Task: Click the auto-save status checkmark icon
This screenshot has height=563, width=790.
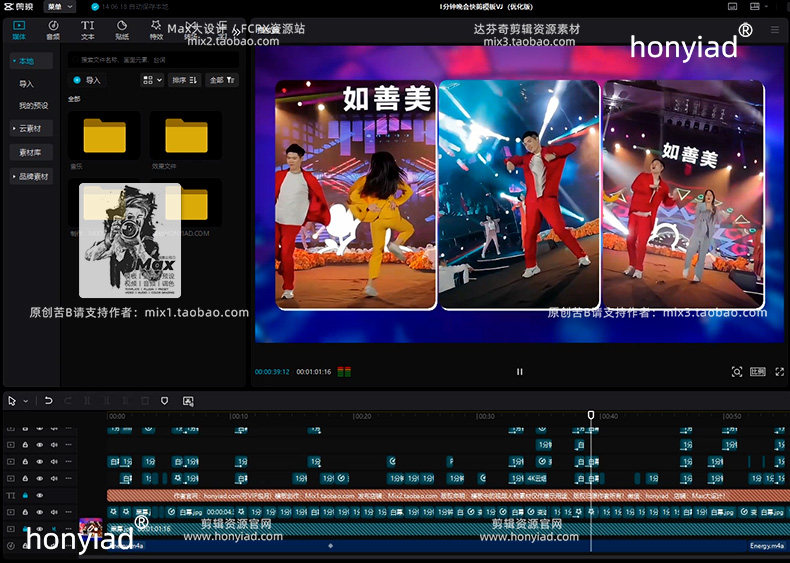Action: pyautogui.click(x=95, y=7)
